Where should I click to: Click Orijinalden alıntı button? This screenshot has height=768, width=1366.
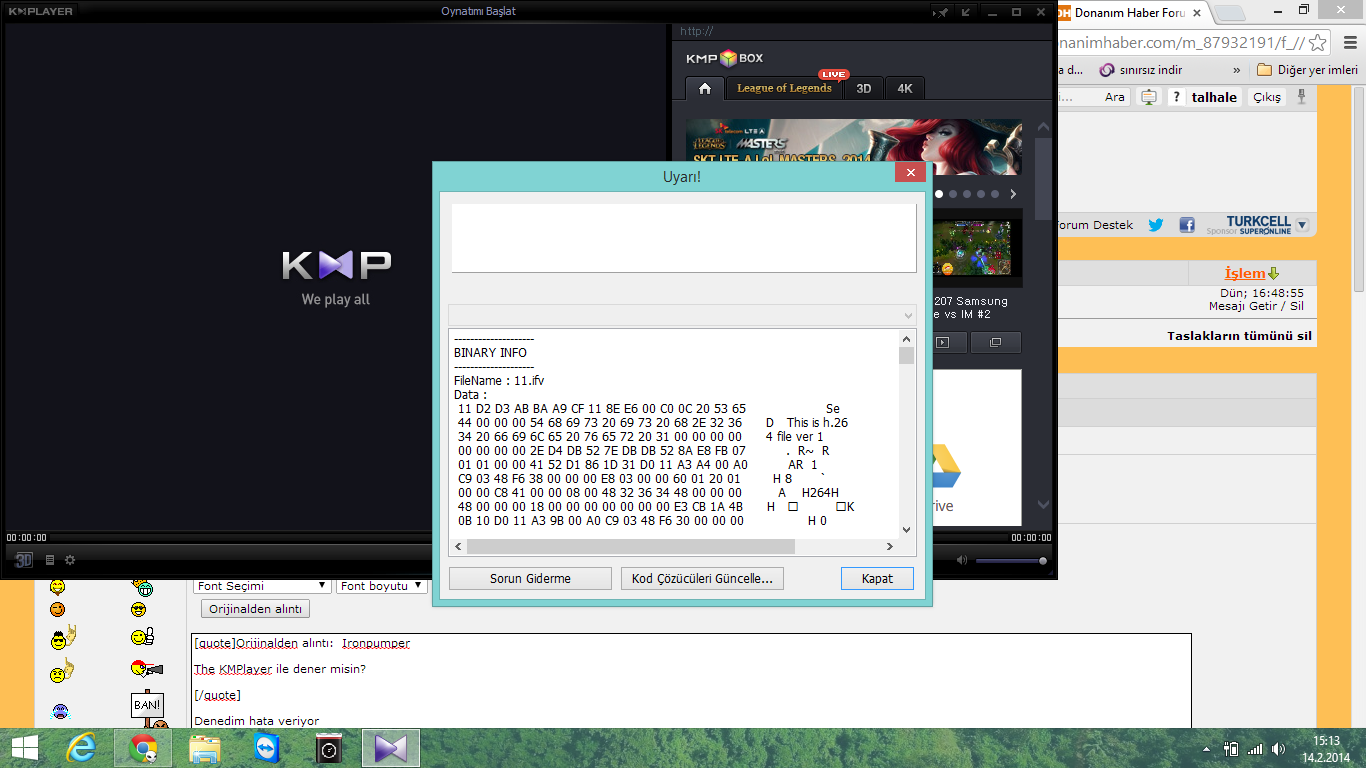pos(255,609)
